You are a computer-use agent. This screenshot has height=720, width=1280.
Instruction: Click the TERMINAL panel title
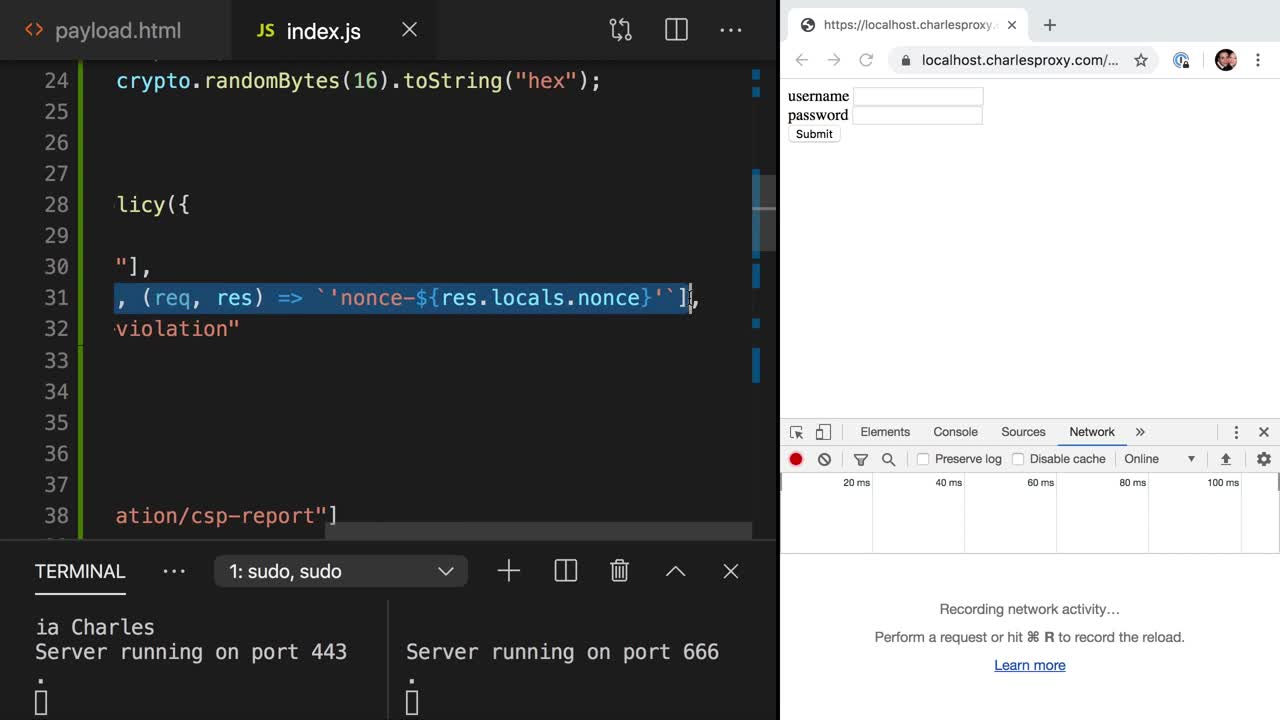coord(80,571)
